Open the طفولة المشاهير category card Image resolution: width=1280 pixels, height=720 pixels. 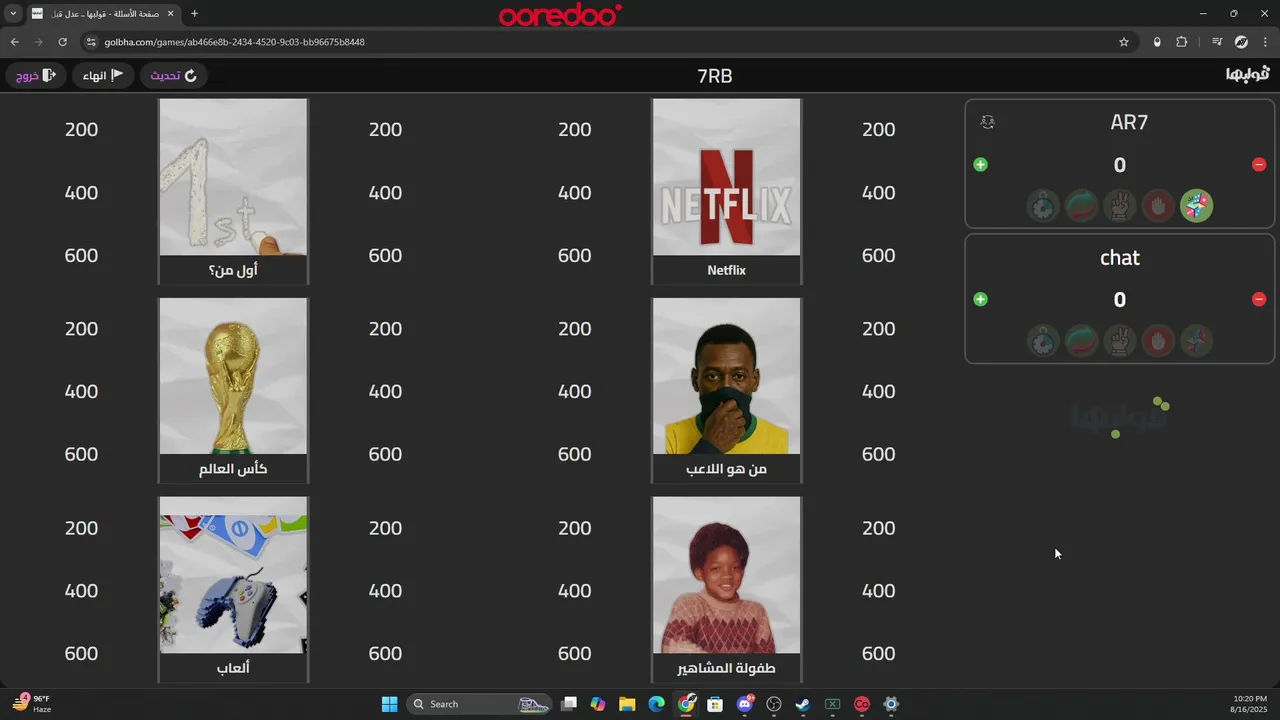[727, 589]
